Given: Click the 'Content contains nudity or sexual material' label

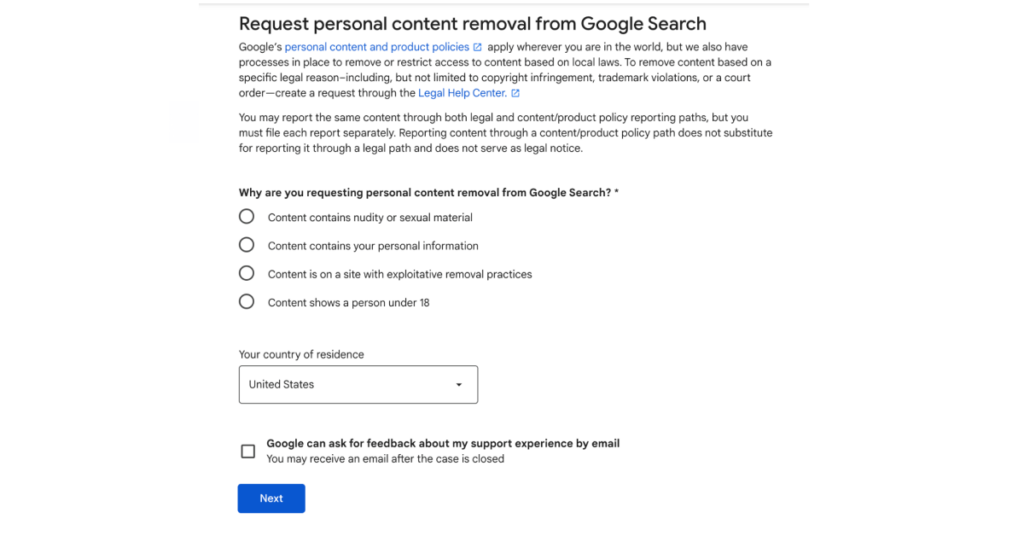Looking at the screenshot, I should [370, 217].
